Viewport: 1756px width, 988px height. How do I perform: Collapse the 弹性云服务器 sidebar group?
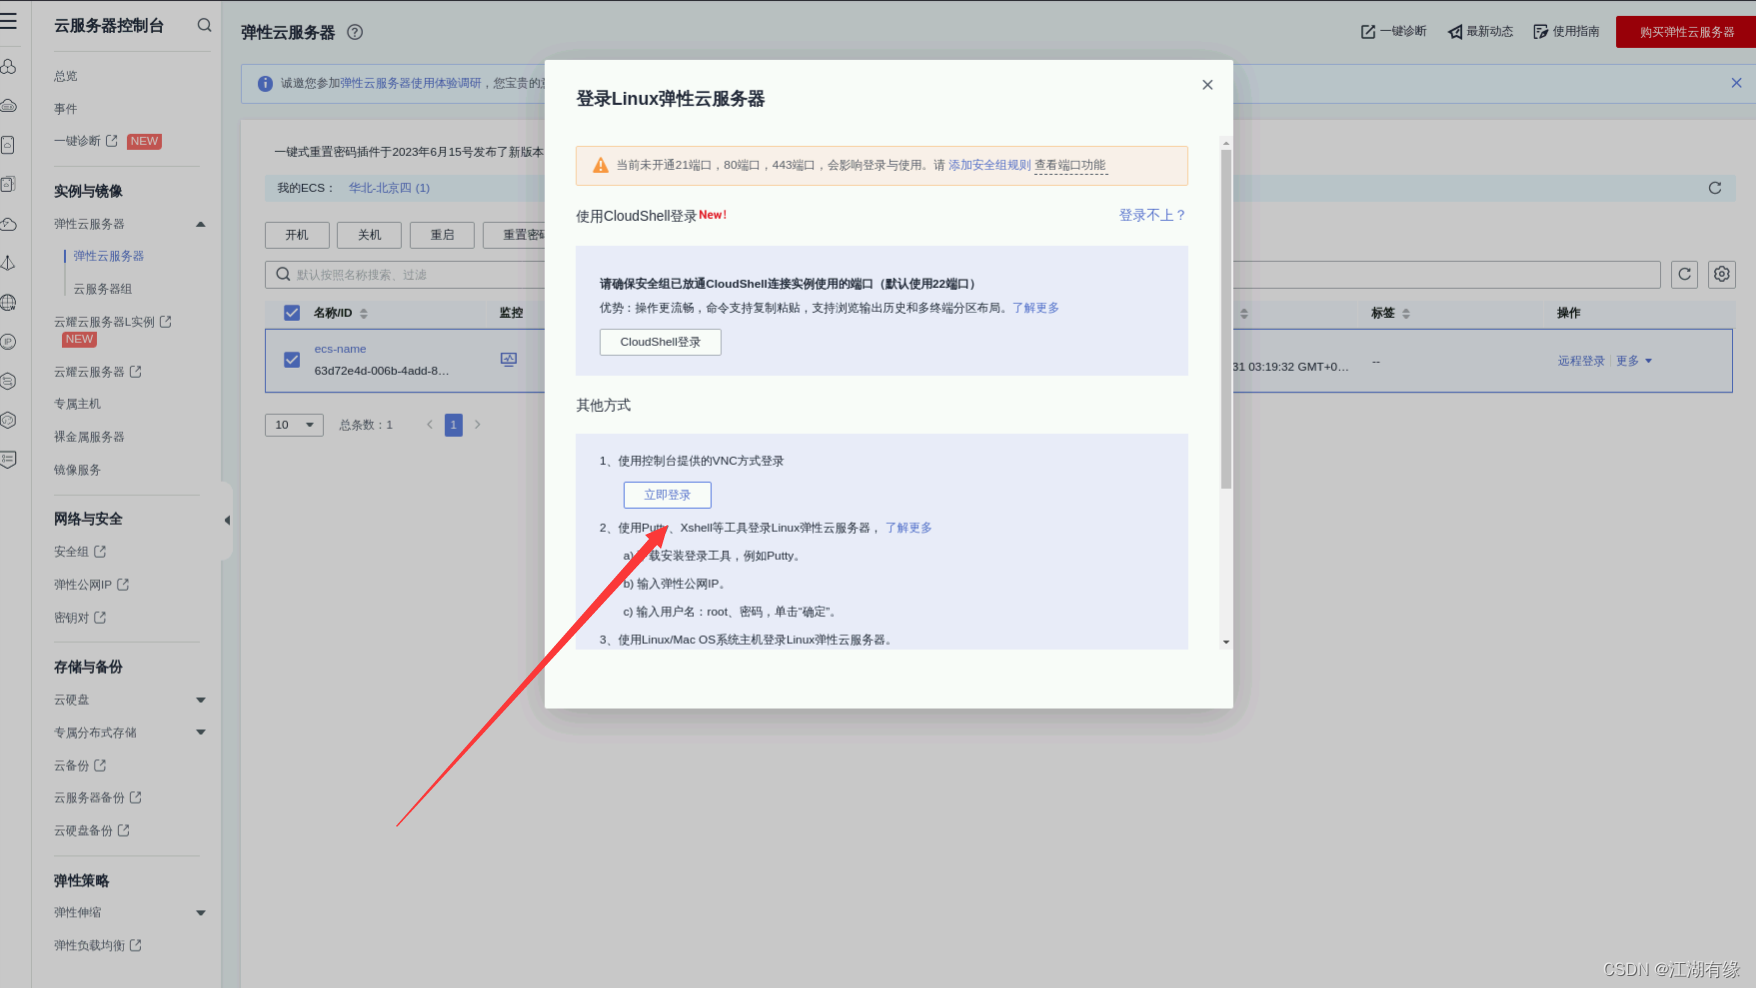click(x=201, y=224)
